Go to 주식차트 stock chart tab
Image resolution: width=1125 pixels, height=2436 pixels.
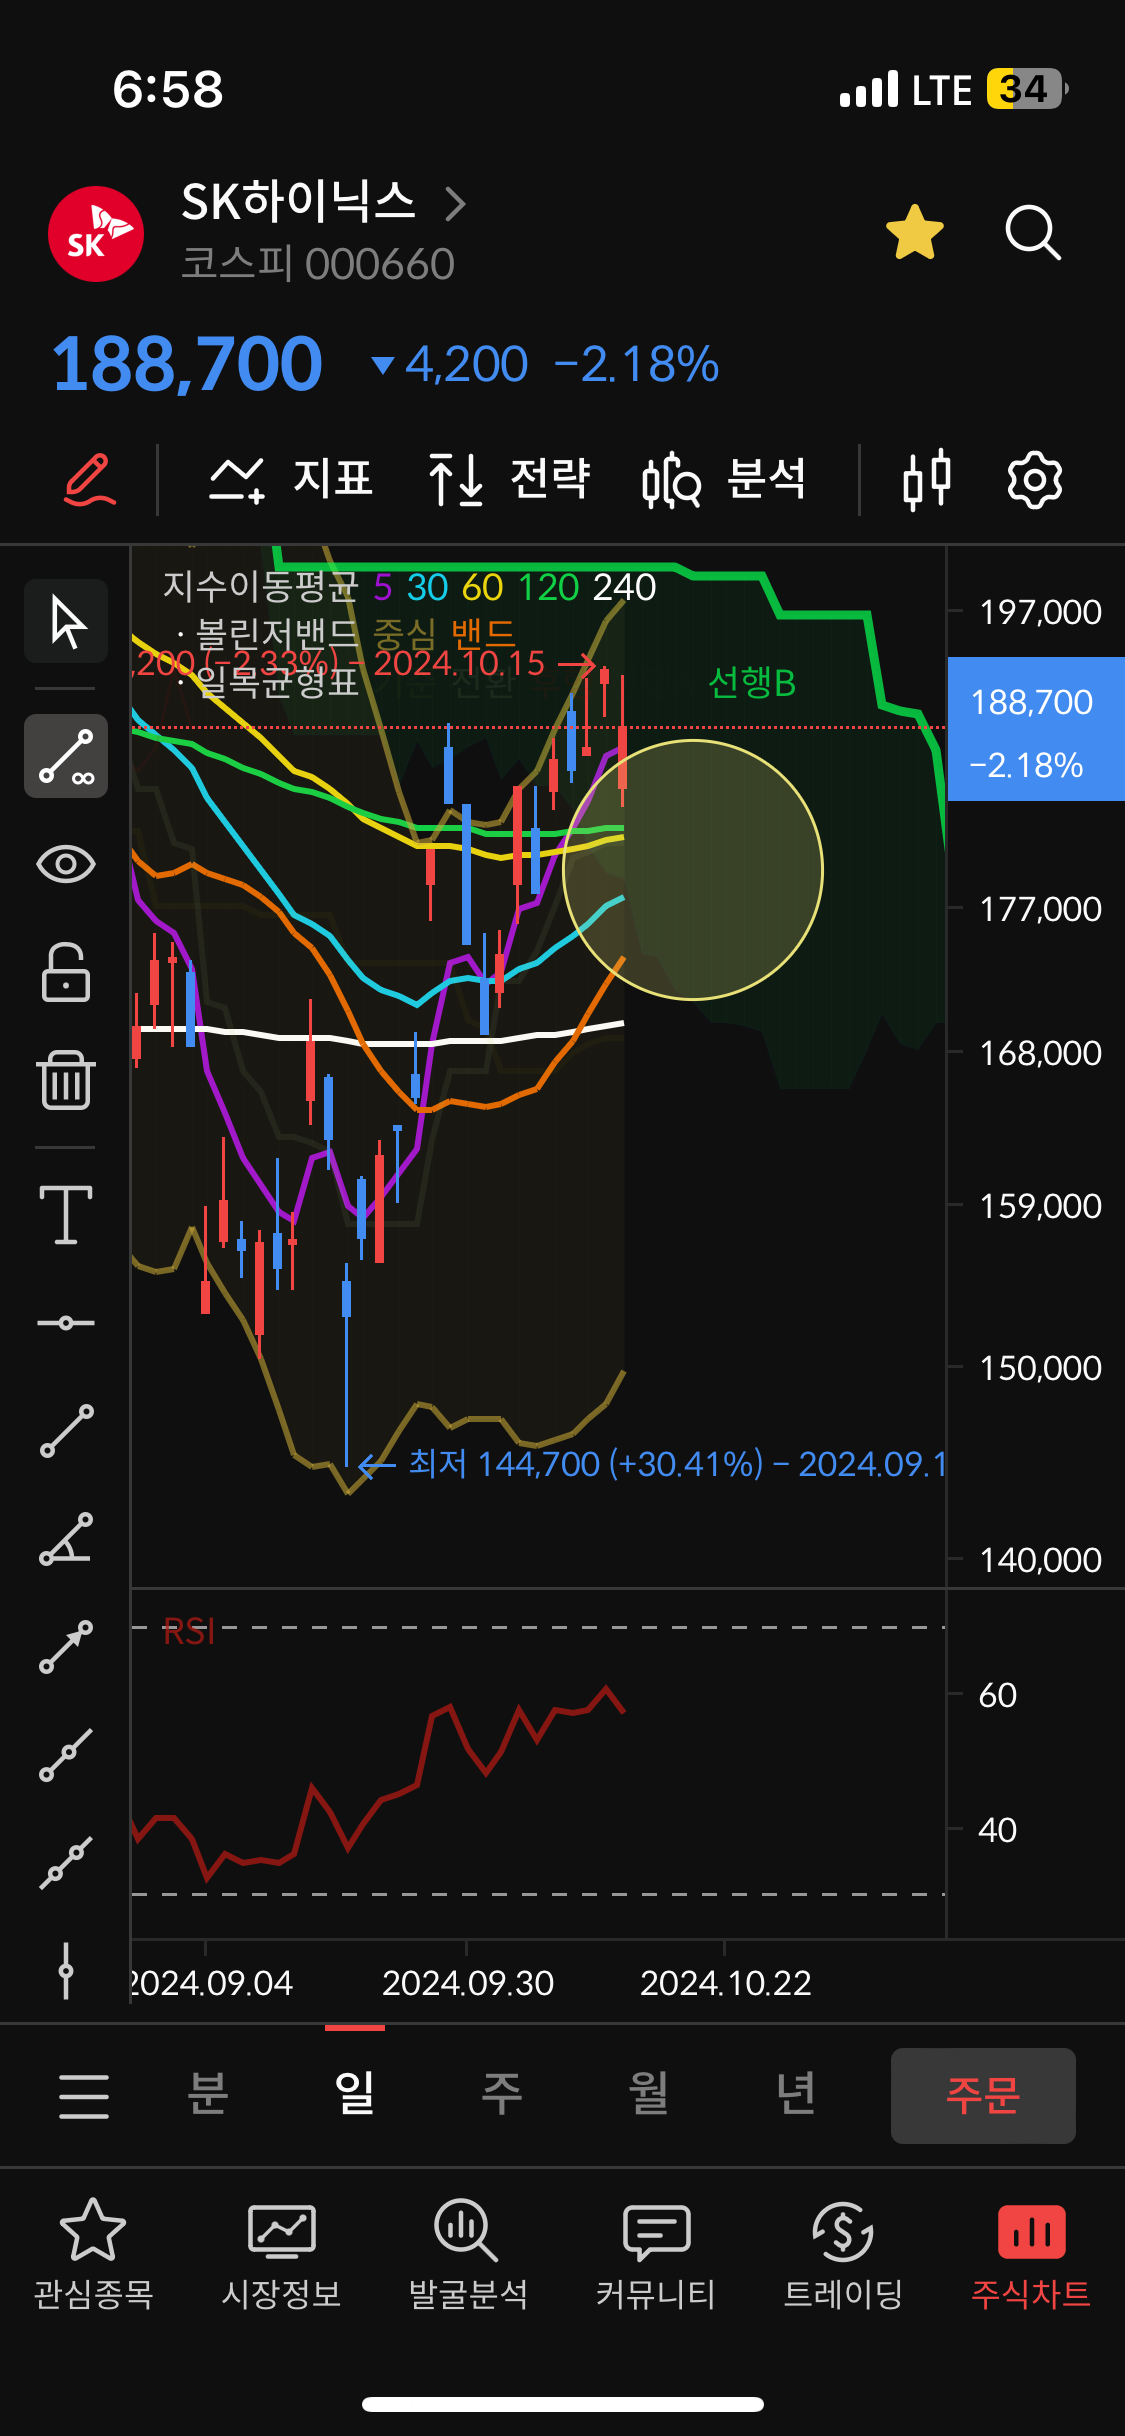1031,2256
